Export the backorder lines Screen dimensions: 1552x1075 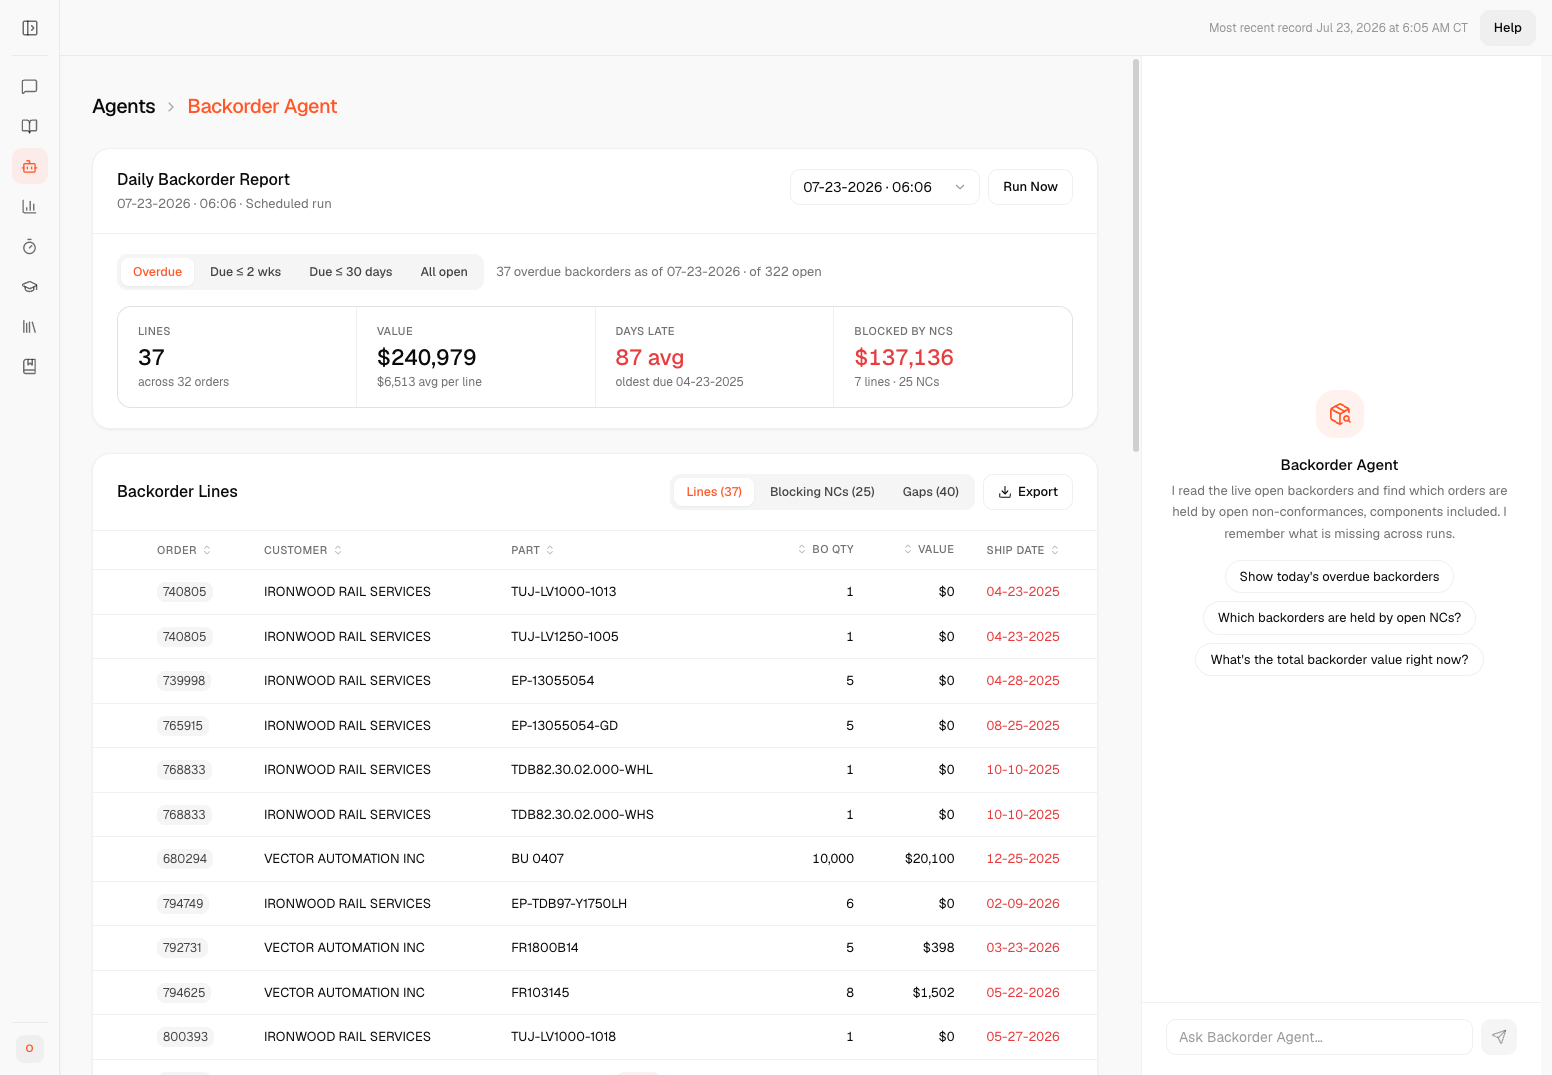tap(1028, 492)
